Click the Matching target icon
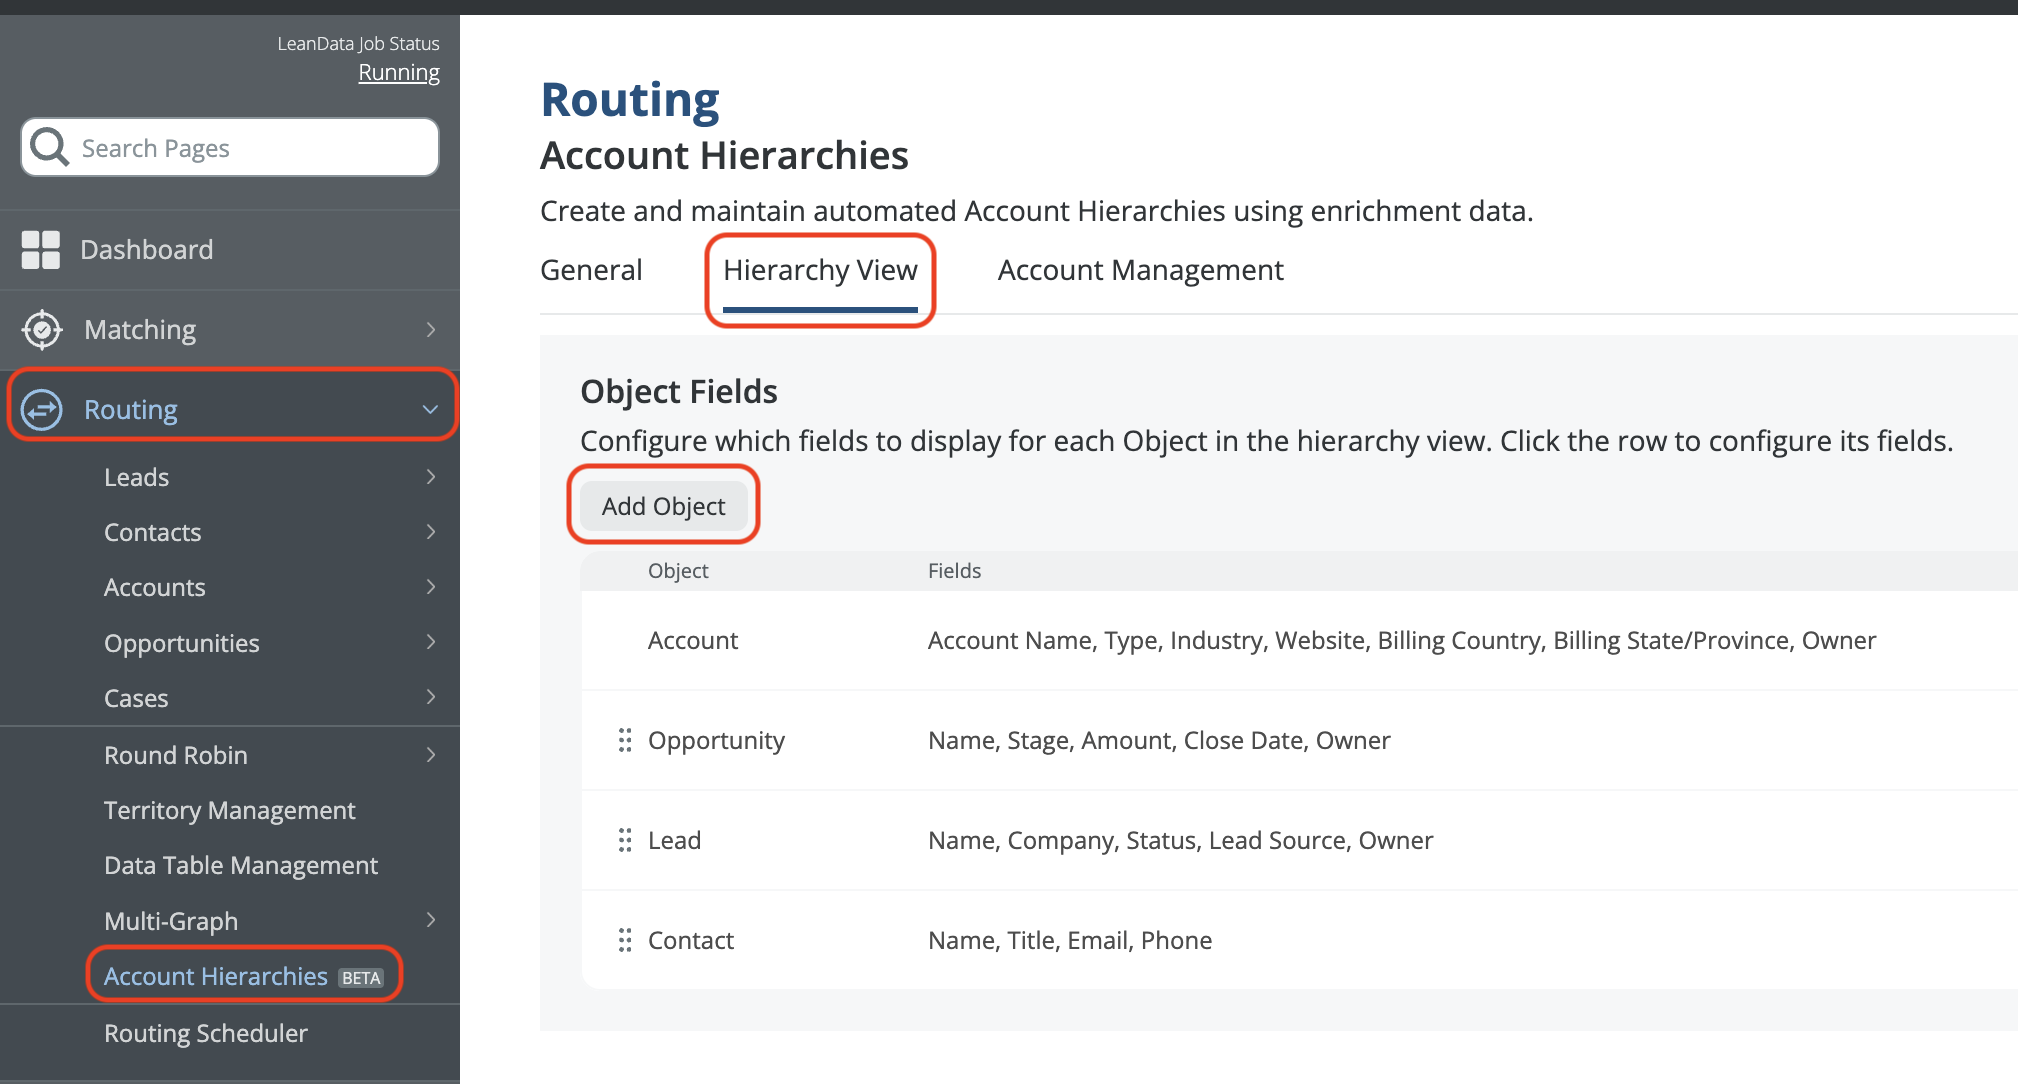2018x1084 pixels. [x=42, y=330]
